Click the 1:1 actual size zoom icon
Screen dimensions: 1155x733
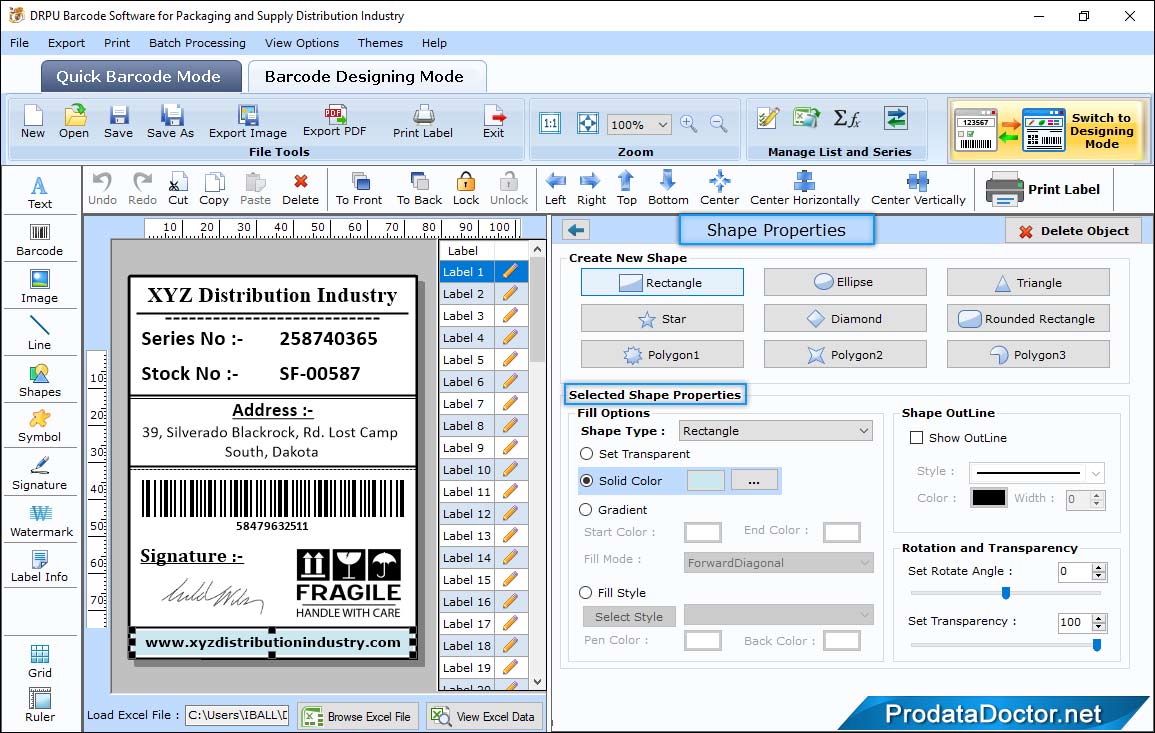550,123
